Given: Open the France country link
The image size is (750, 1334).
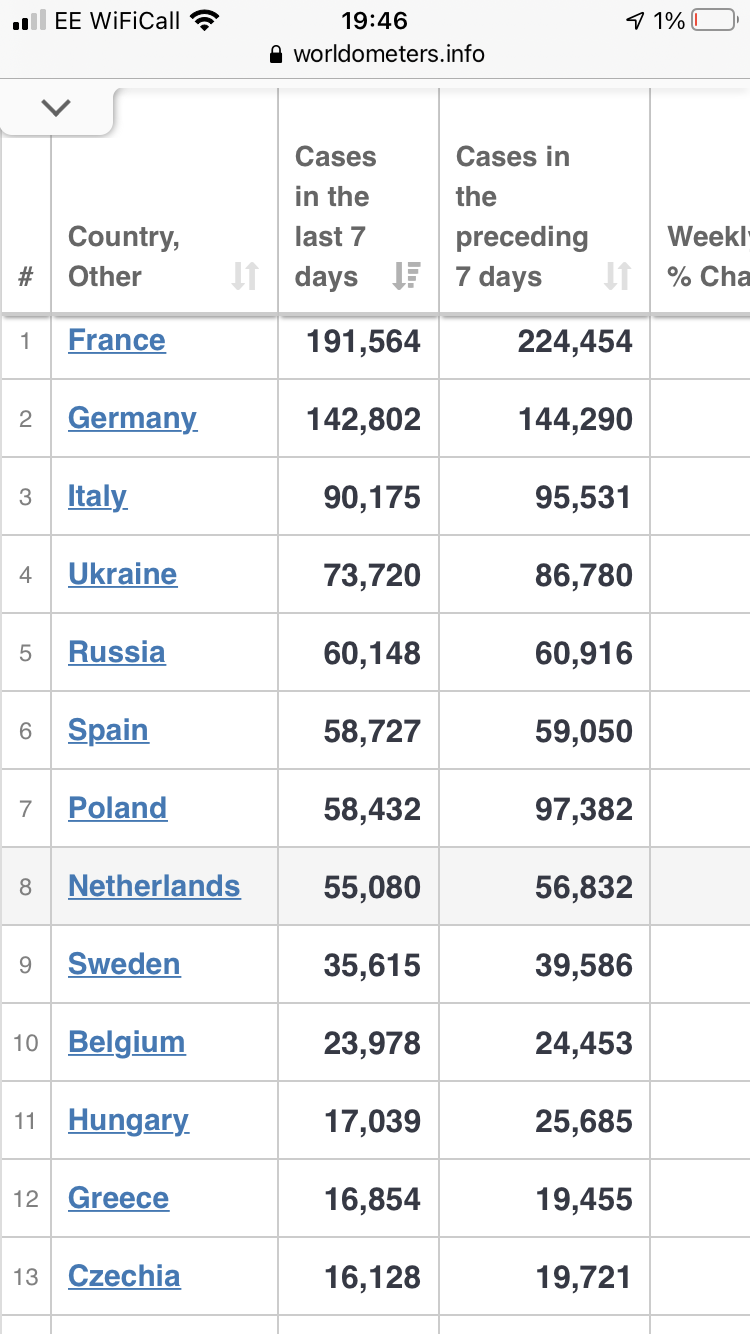Looking at the screenshot, I should click(117, 340).
